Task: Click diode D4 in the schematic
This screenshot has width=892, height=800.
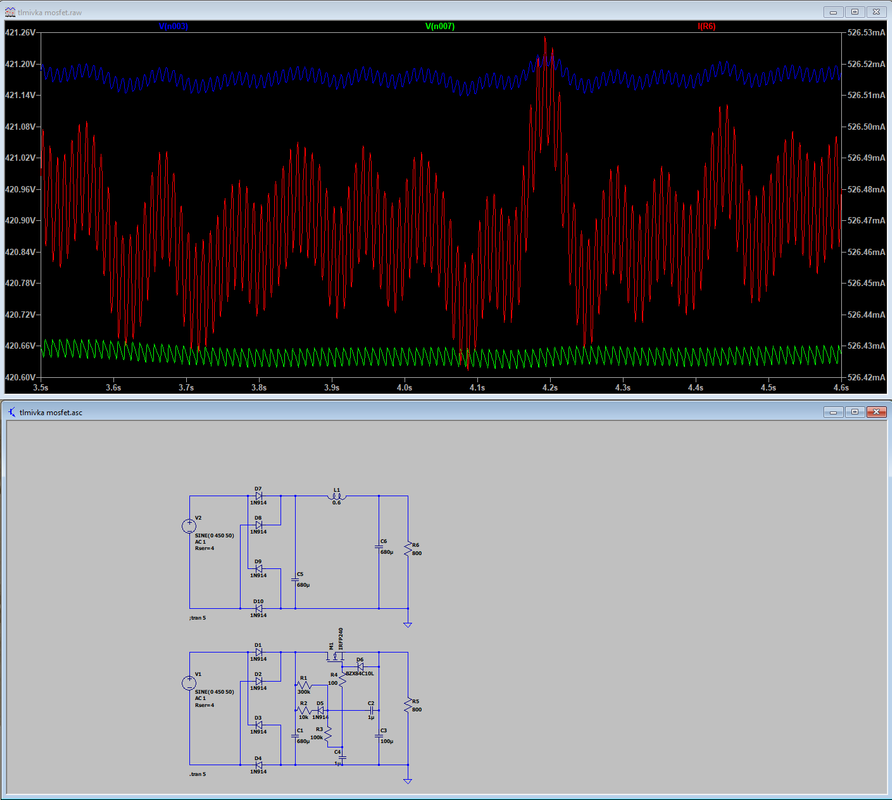Action: click(x=259, y=765)
